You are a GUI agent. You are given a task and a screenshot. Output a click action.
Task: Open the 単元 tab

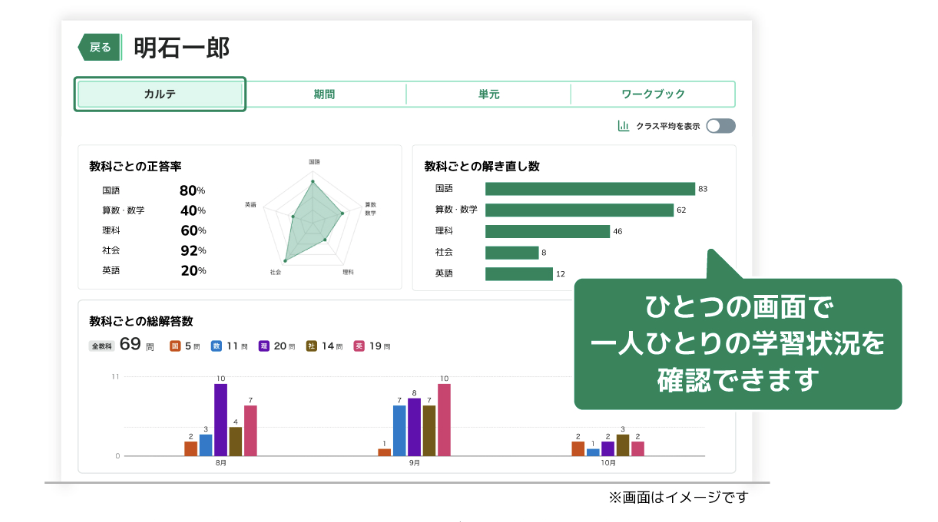[x=488, y=94]
